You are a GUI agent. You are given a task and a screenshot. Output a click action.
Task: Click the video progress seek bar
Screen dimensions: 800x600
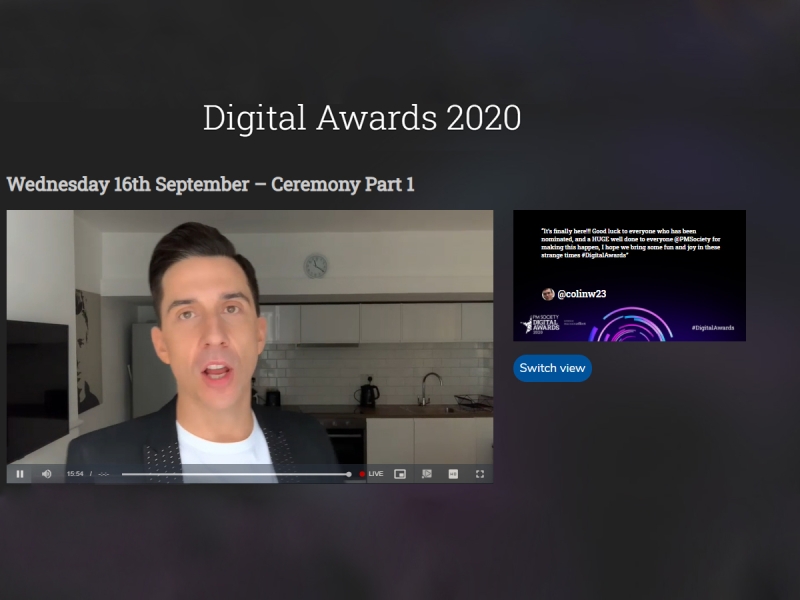pyautogui.click(x=236, y=474)
